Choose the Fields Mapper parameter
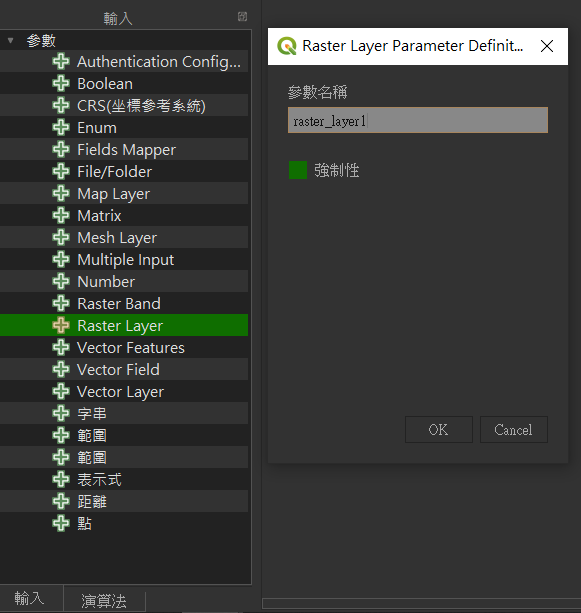The image size is (581, 613). [124, 149]
